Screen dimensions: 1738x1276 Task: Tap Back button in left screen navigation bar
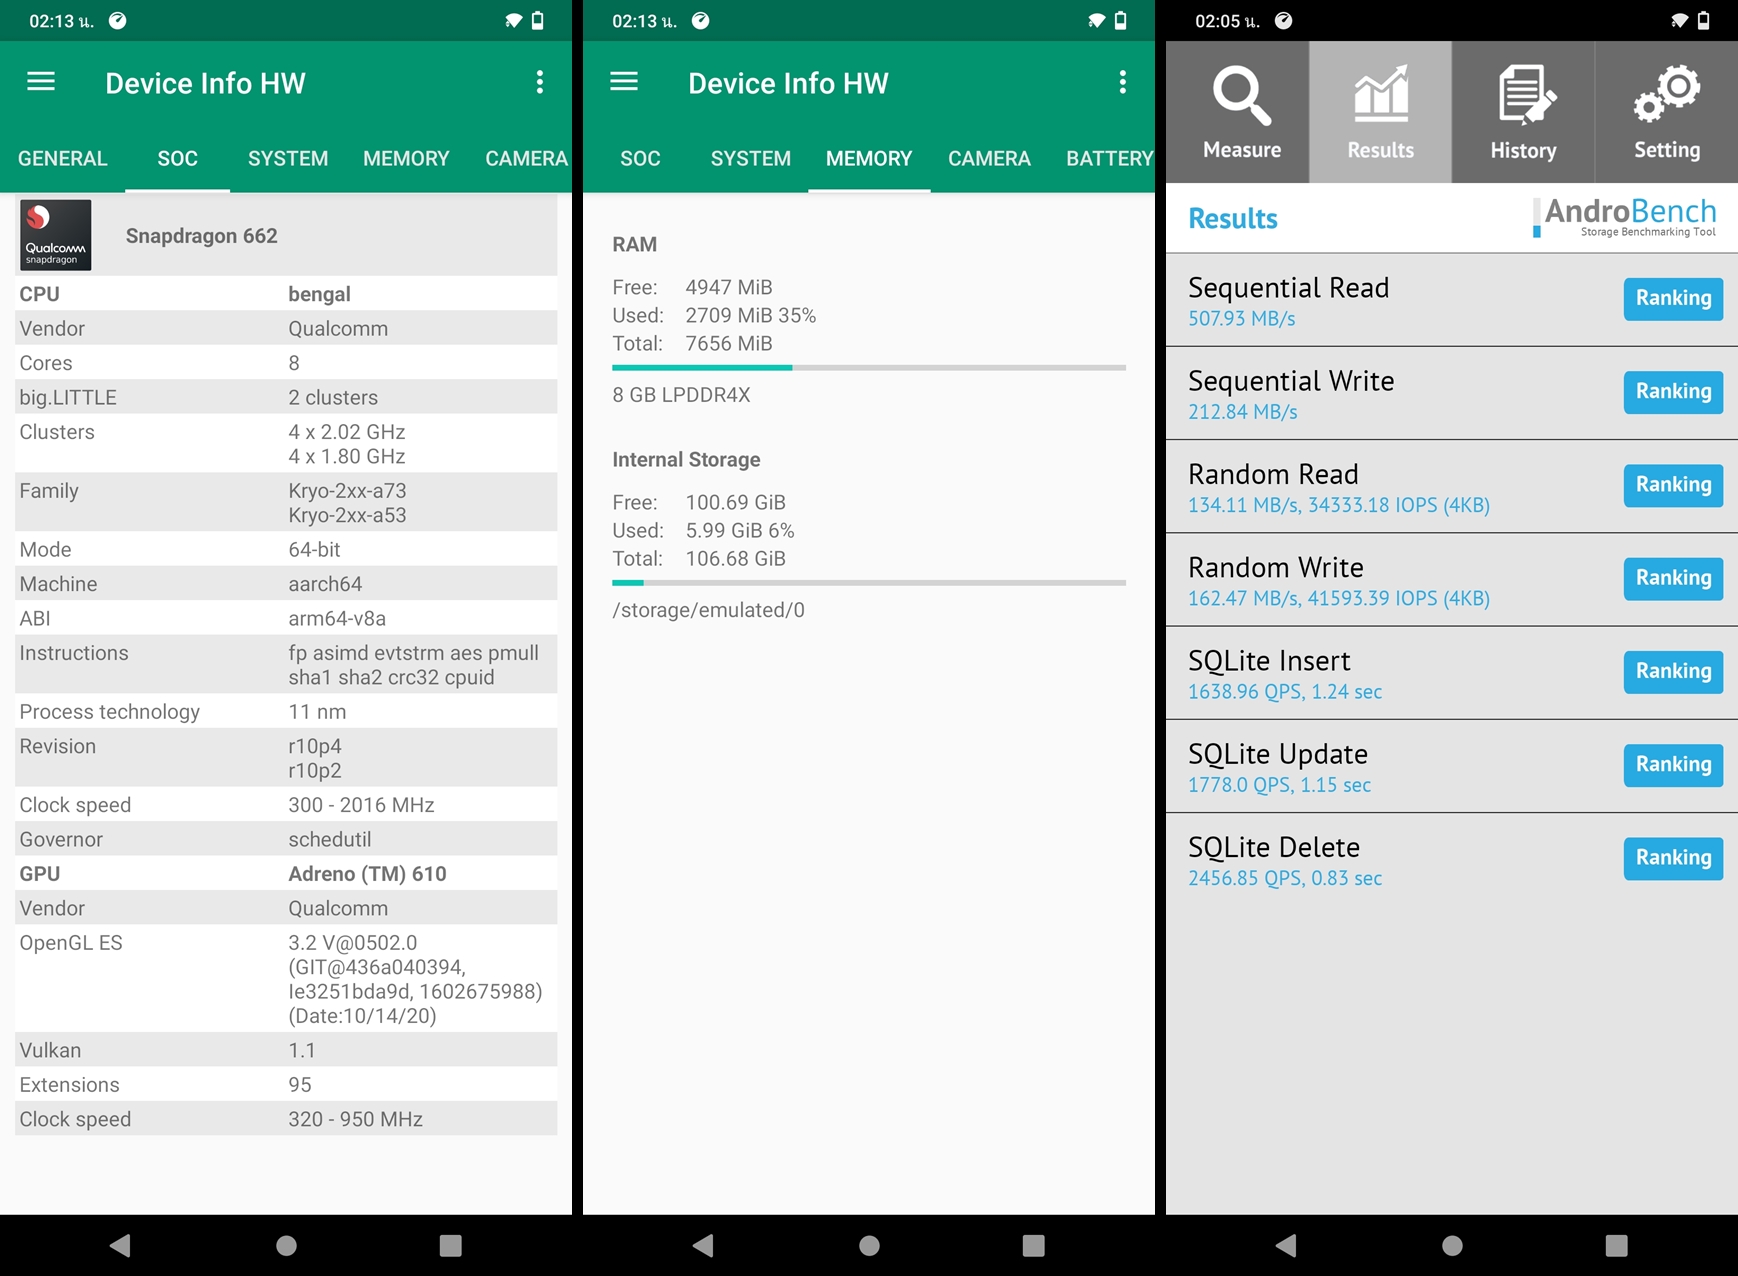click(x=120, y=1245)
